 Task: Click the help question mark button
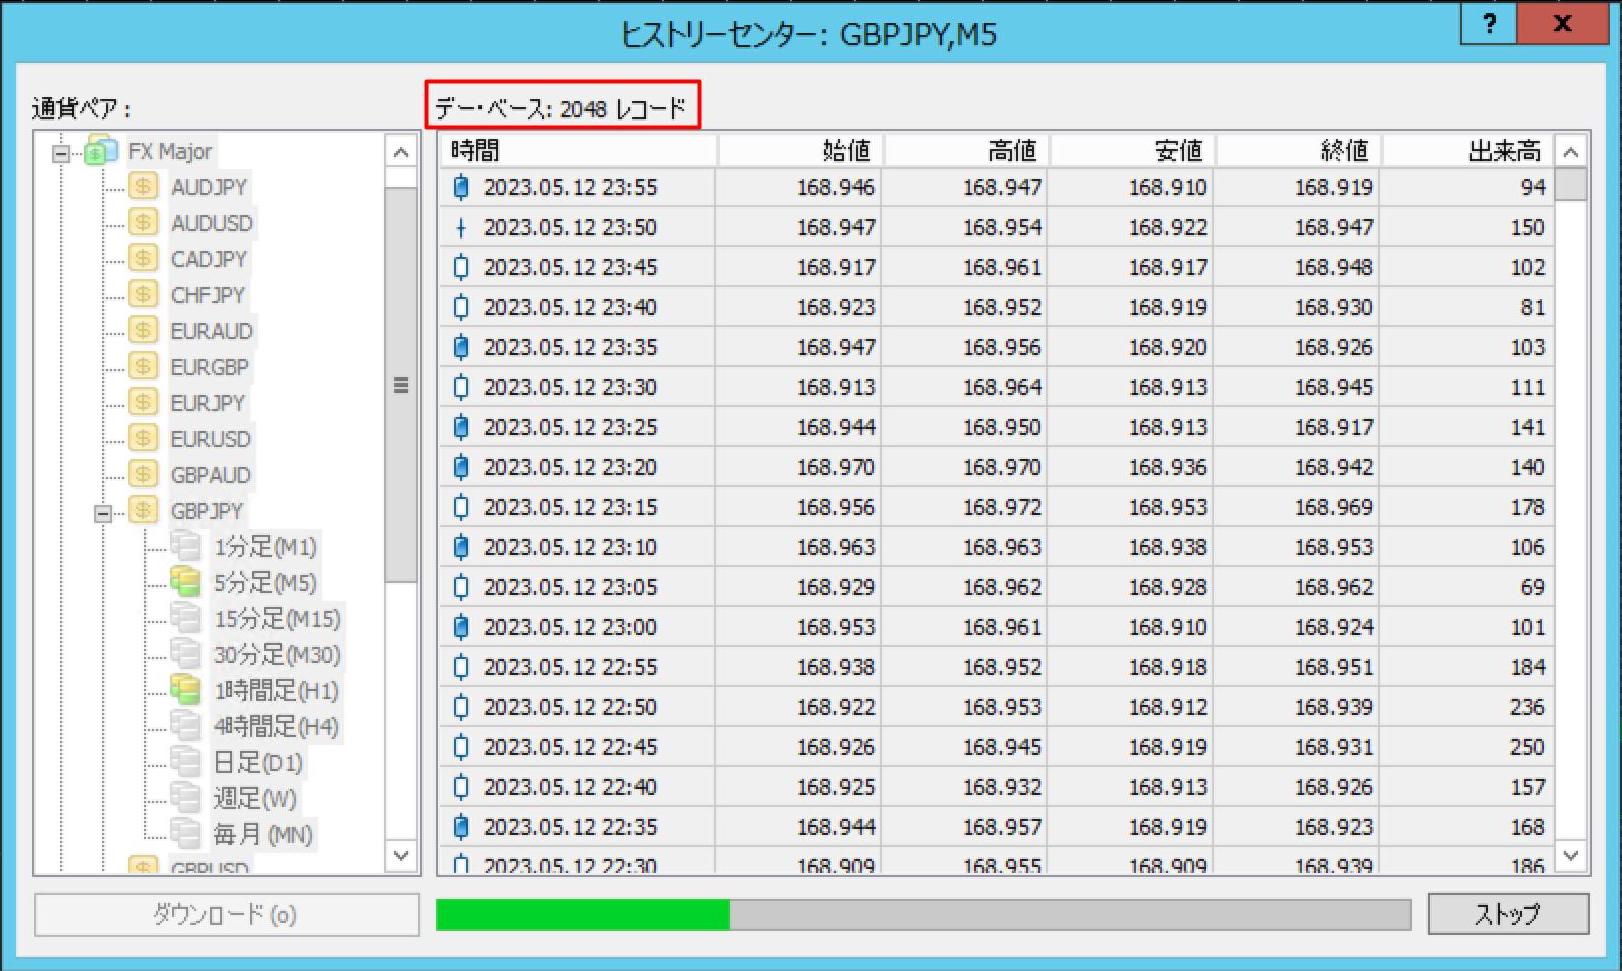[1488, 24]
